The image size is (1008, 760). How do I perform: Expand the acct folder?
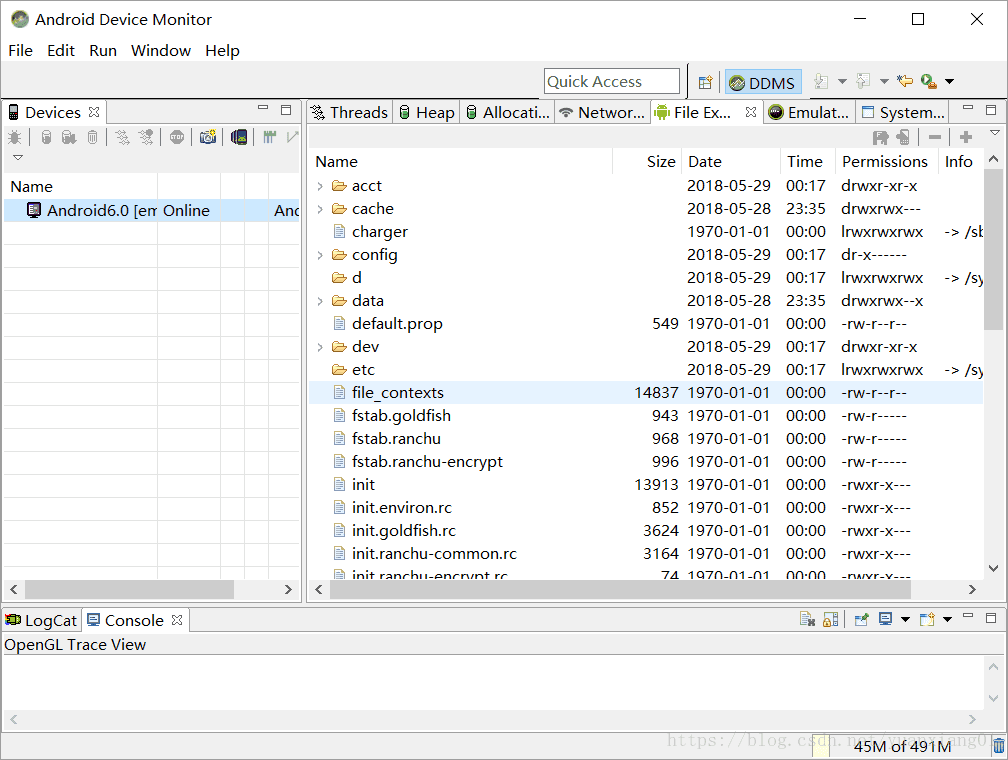(x=320, y=186)
